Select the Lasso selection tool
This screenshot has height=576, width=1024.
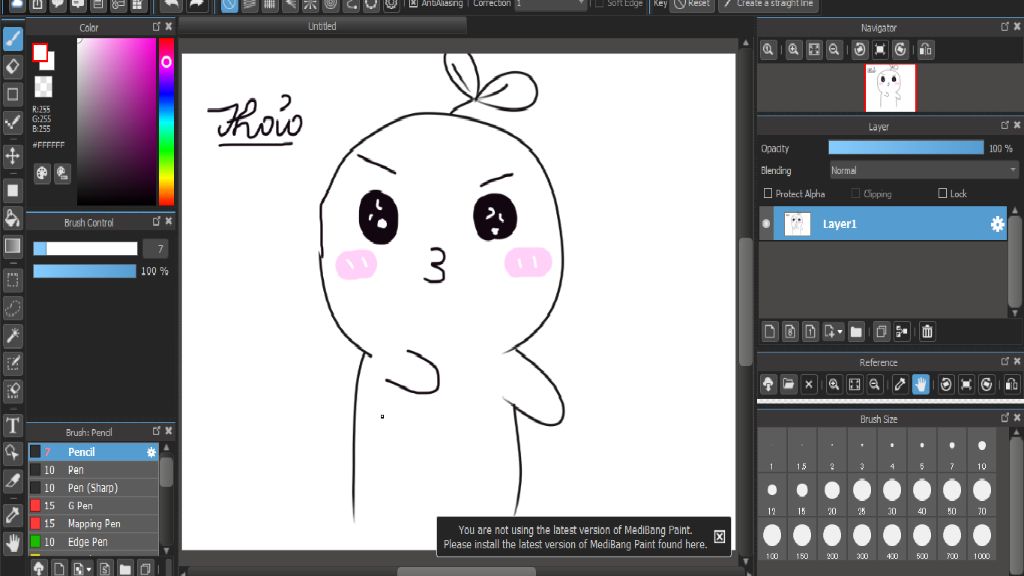12,308
